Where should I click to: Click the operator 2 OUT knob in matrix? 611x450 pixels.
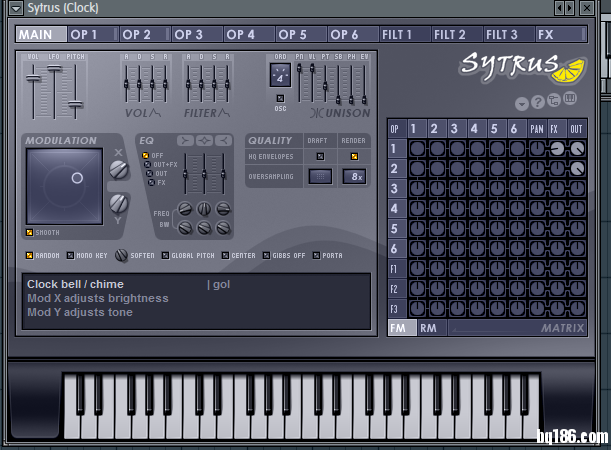pyautogui.click(x=577, y=169)
